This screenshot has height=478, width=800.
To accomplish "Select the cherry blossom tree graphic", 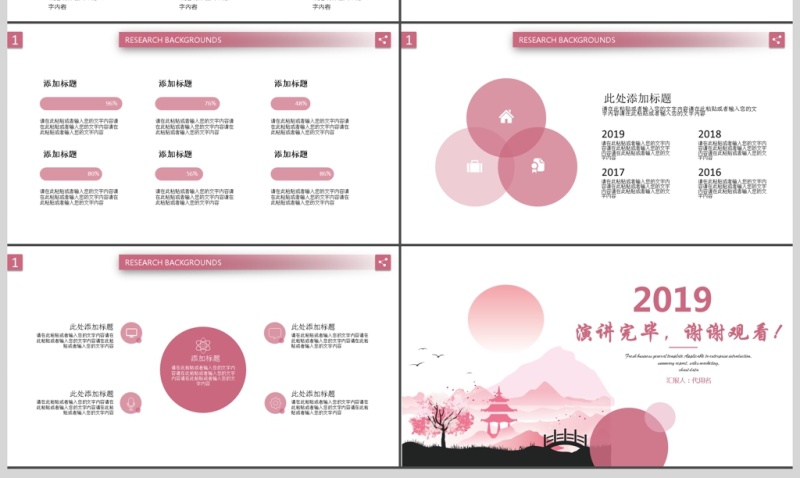I will click(441, 419).
